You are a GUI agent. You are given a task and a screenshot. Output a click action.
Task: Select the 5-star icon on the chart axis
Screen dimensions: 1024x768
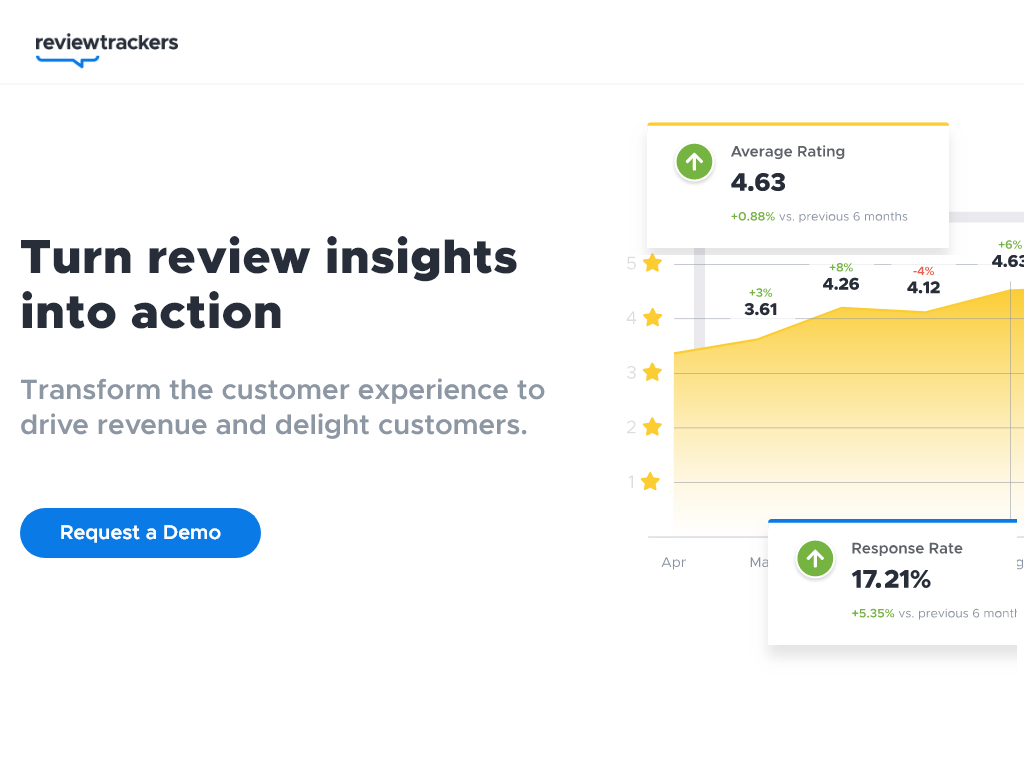point(652,263)
